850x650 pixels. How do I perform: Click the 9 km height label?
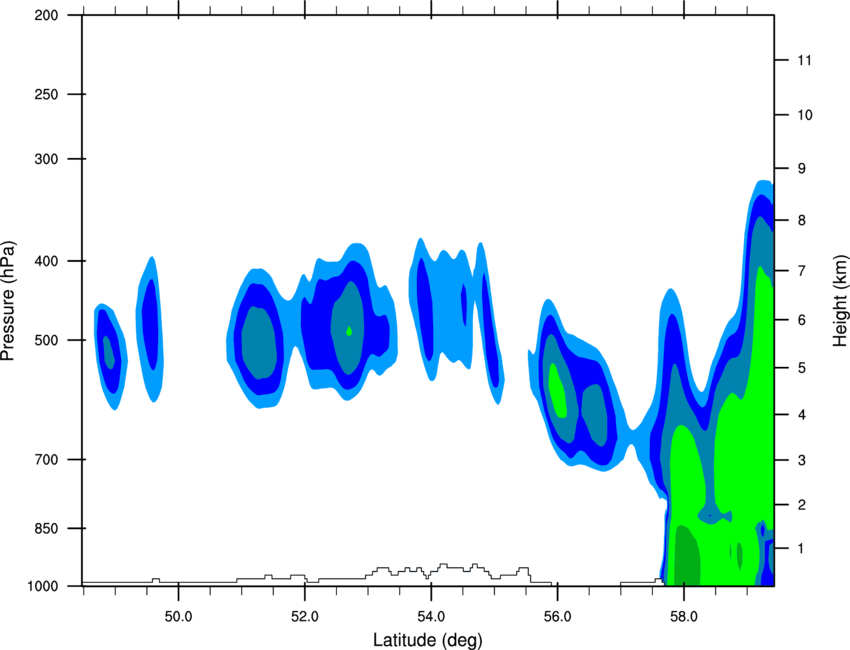[802, 169]
